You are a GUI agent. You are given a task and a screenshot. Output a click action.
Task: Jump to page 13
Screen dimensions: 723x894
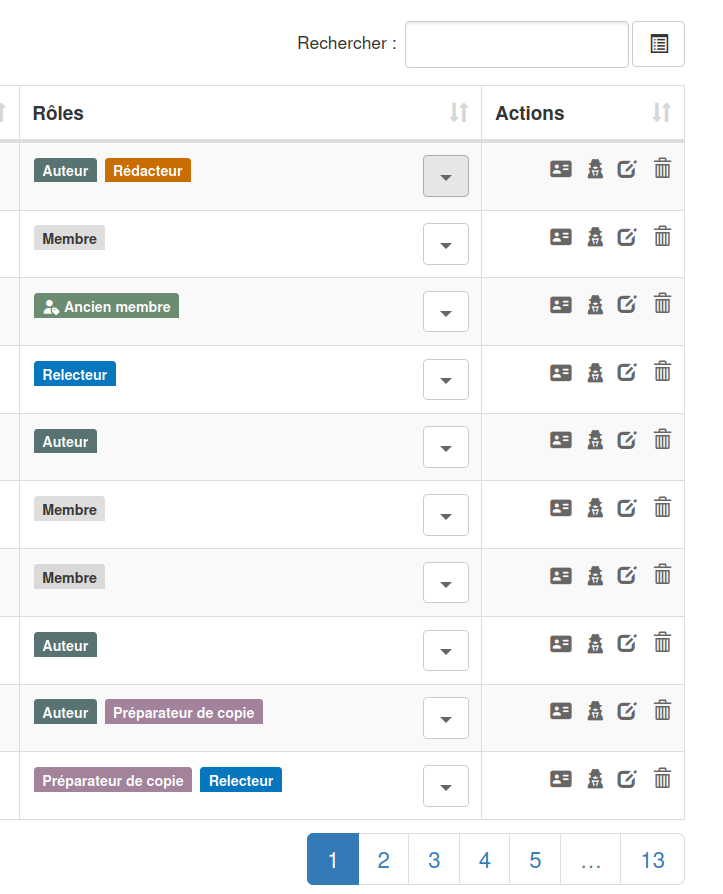[x=653, y=859]
